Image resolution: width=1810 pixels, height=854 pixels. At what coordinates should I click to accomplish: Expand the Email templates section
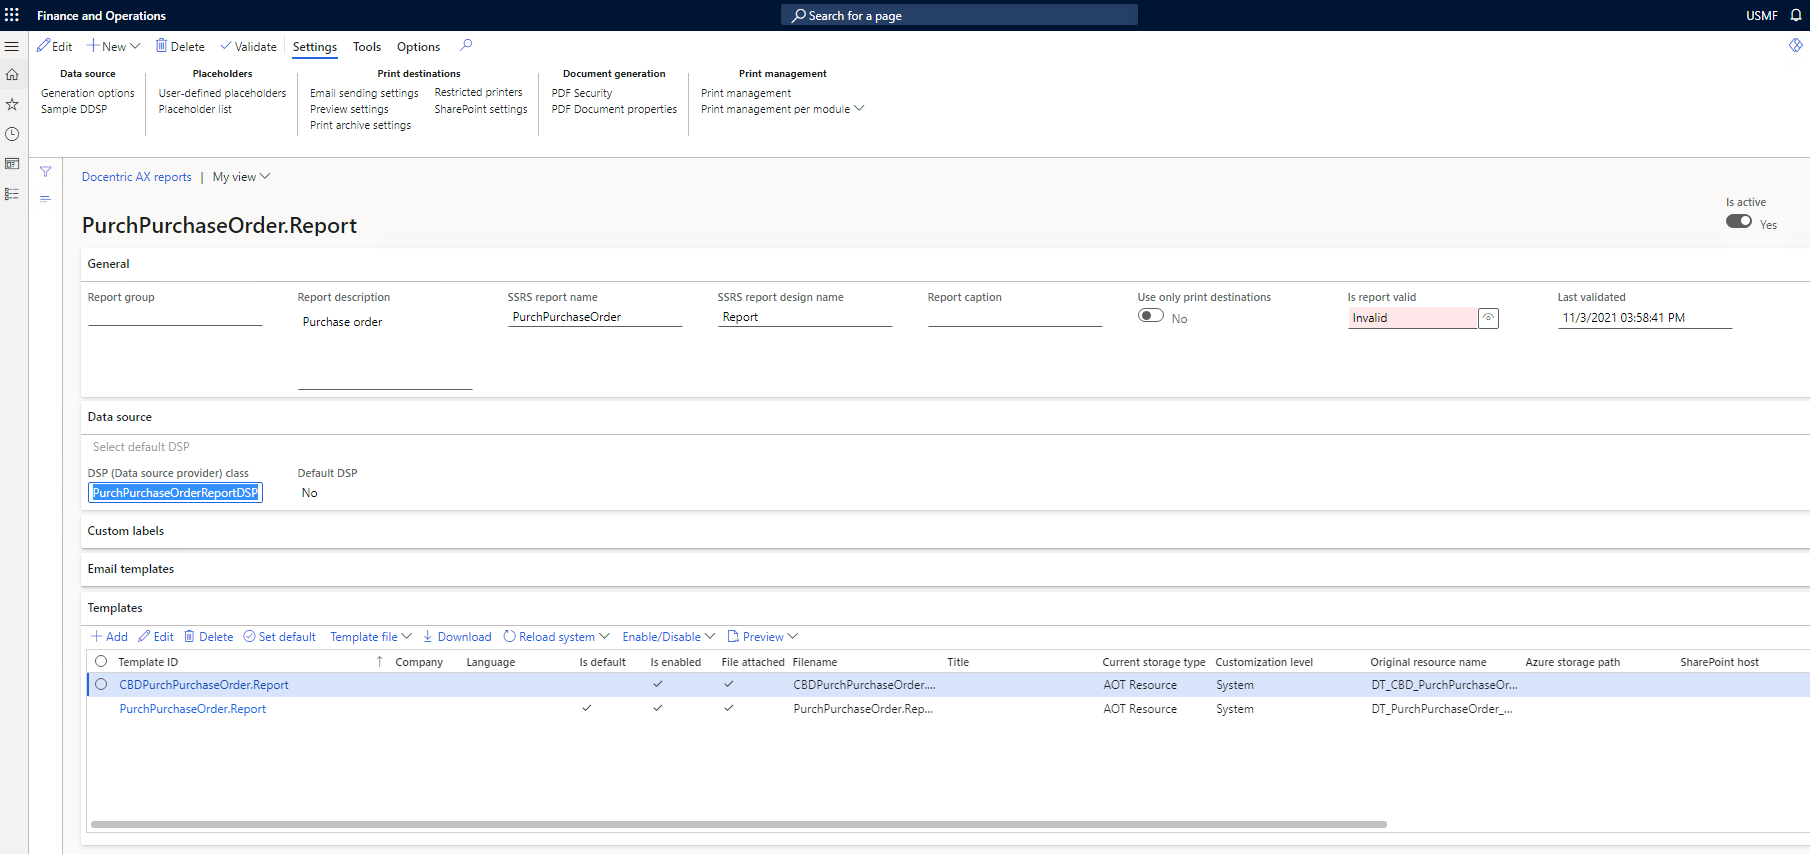point(131,569)
